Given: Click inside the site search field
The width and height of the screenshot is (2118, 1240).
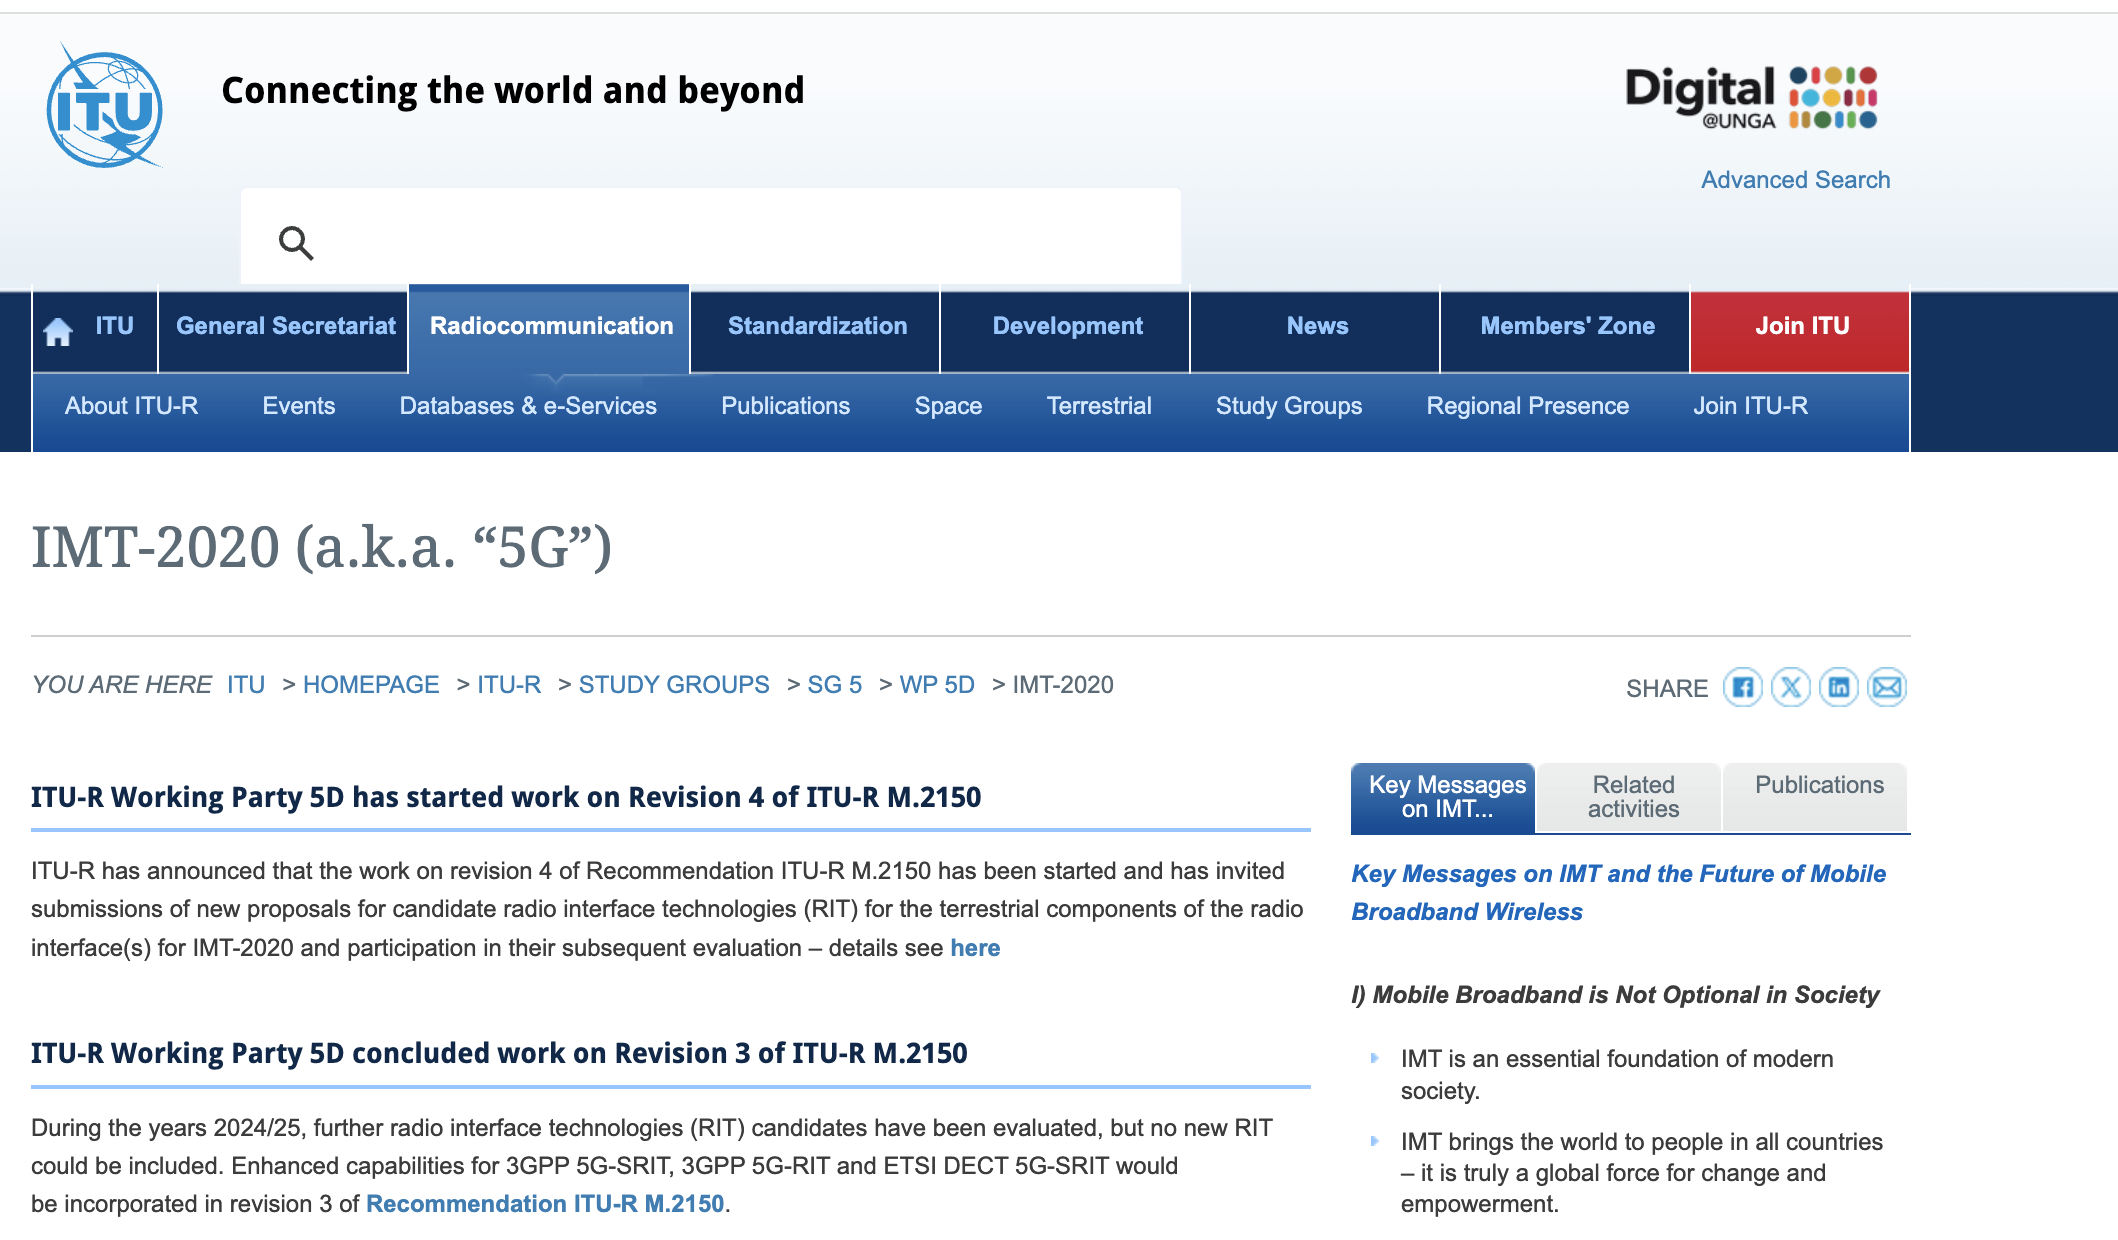Looking at the screenshot, I should coord(711,237).
